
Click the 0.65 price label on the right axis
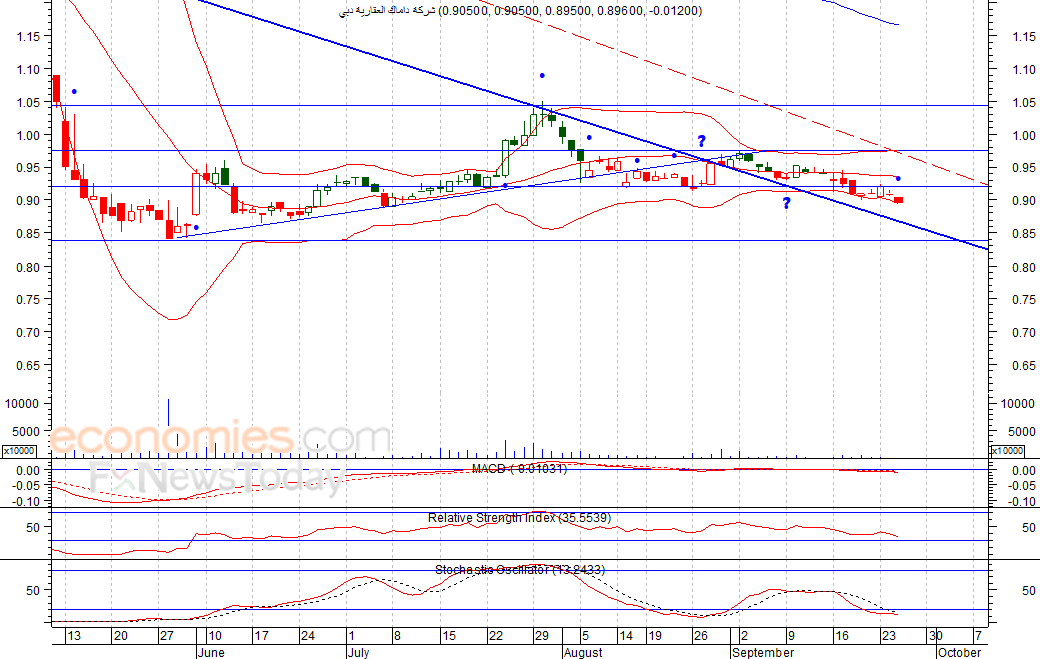click(1024, 366)
